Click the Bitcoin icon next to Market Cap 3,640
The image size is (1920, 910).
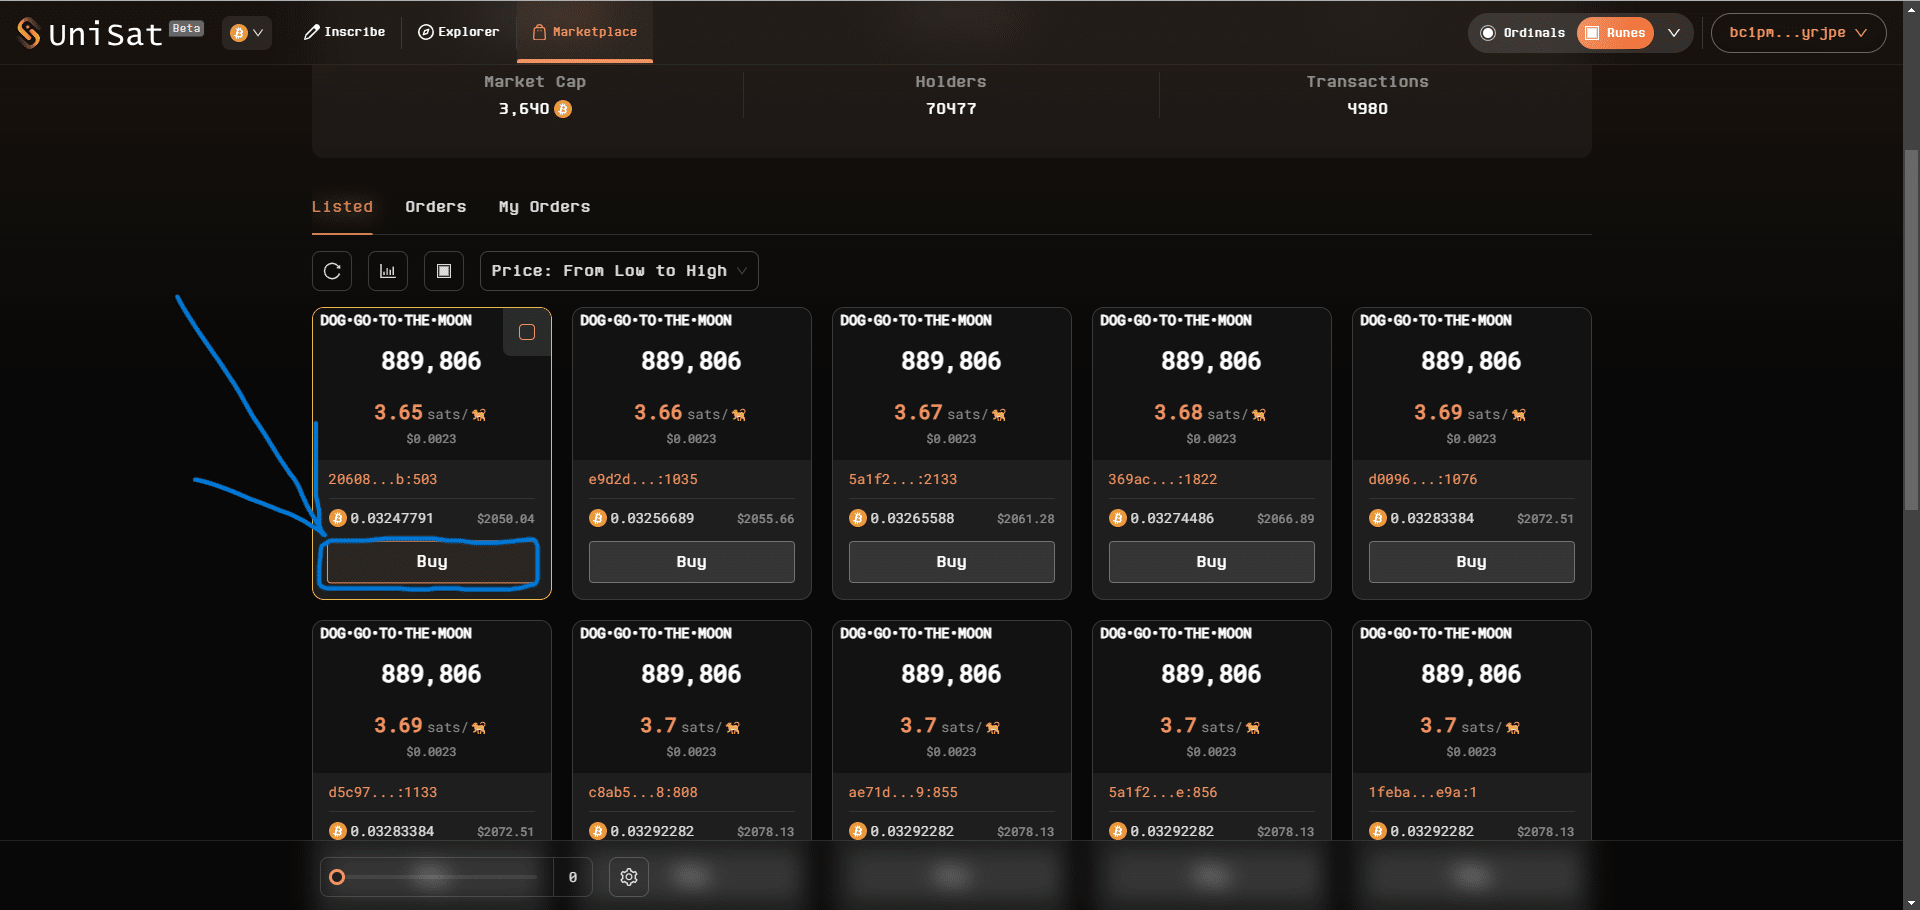pos(563,109)
